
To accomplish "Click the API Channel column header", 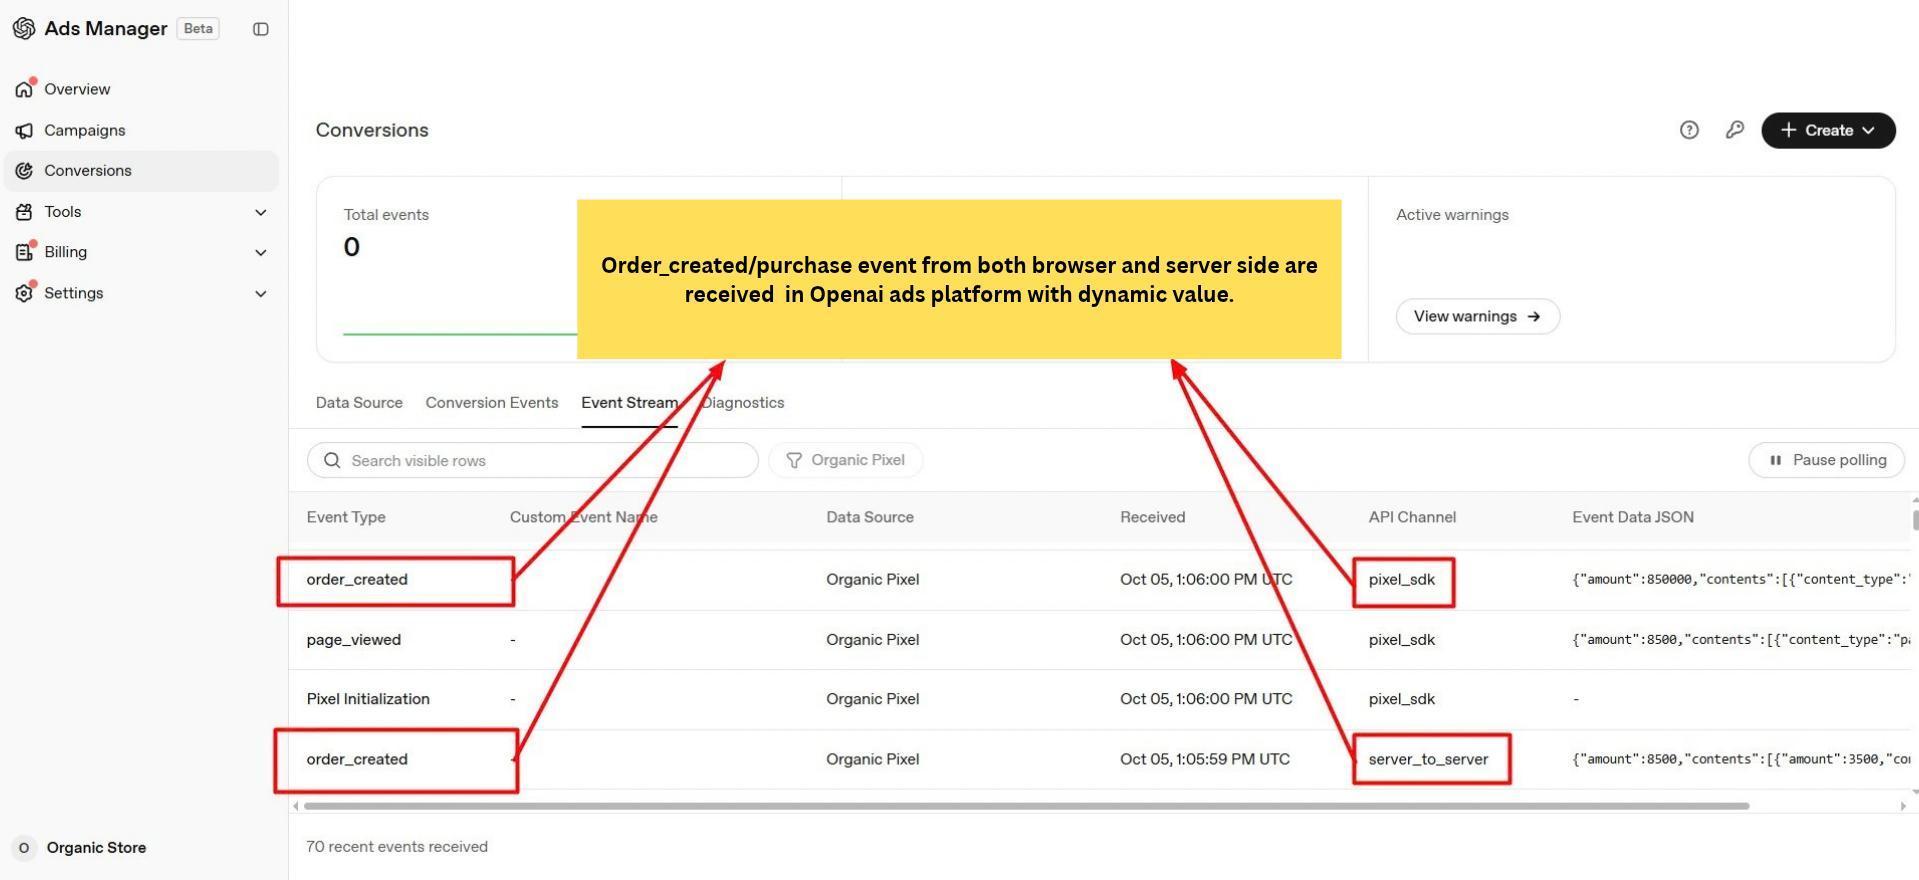I will [1412, 517].
